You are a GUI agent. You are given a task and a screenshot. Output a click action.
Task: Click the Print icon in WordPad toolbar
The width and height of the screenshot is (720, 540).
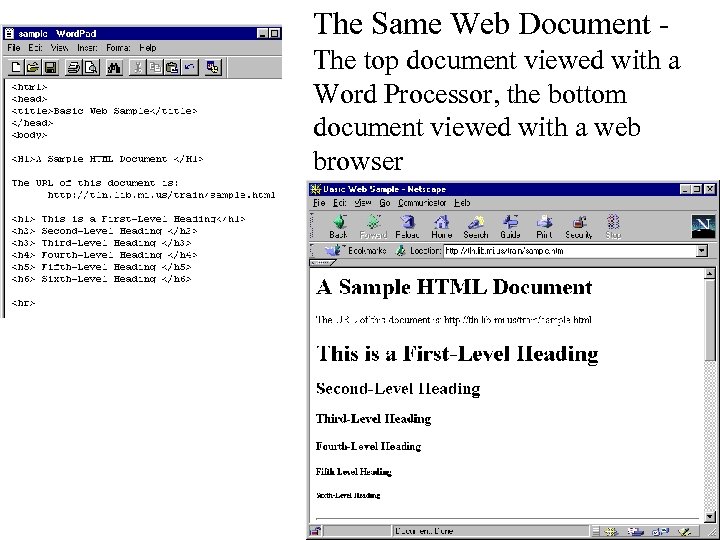click(x=73, y=68)
